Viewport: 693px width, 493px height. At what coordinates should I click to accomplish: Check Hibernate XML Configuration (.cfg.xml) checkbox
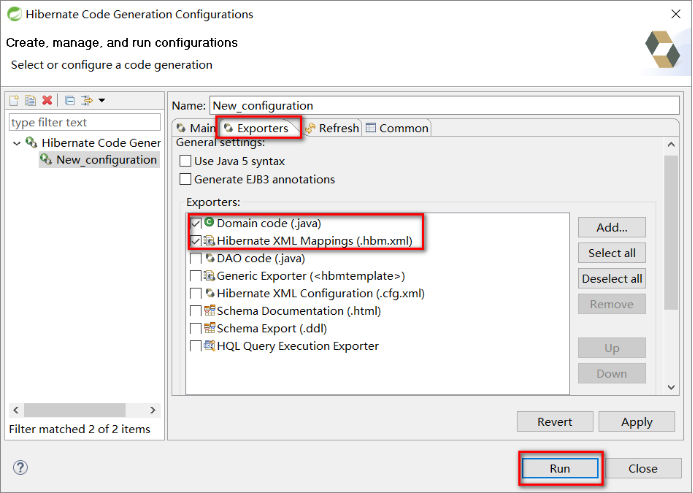(x=196, y=293)
